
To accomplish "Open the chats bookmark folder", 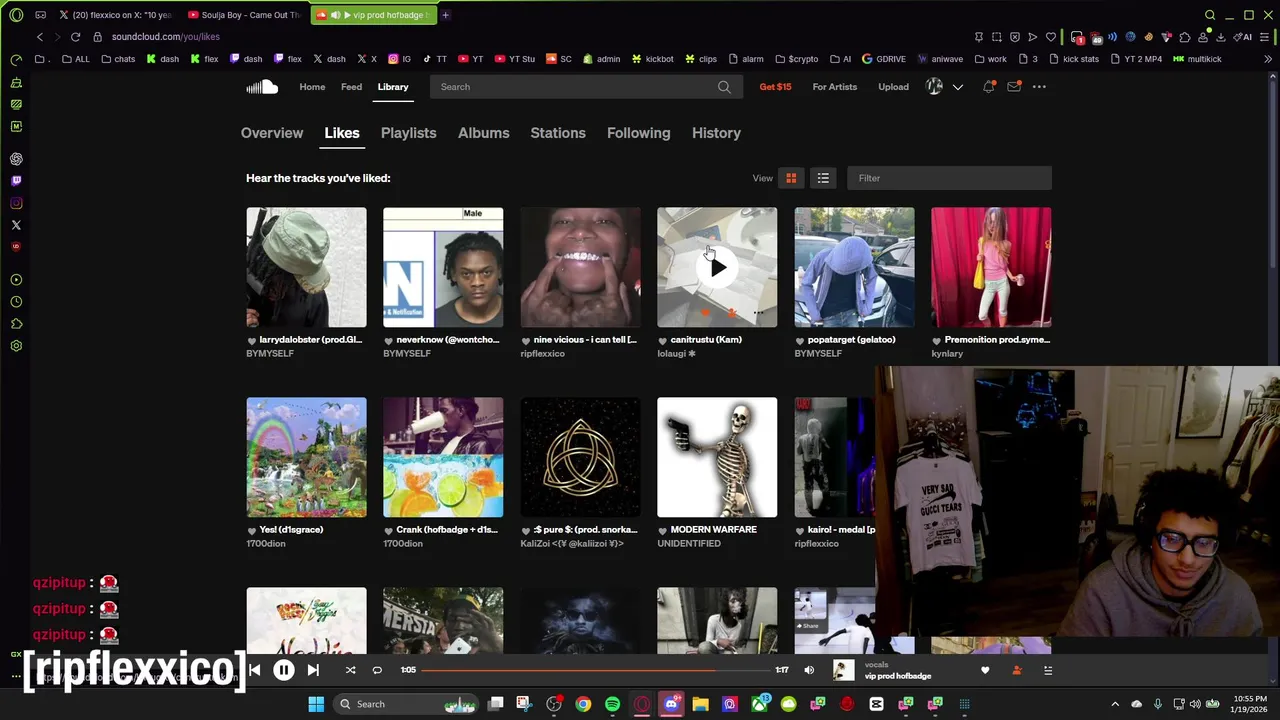I will pyautogui.click(x=117, y=59).
